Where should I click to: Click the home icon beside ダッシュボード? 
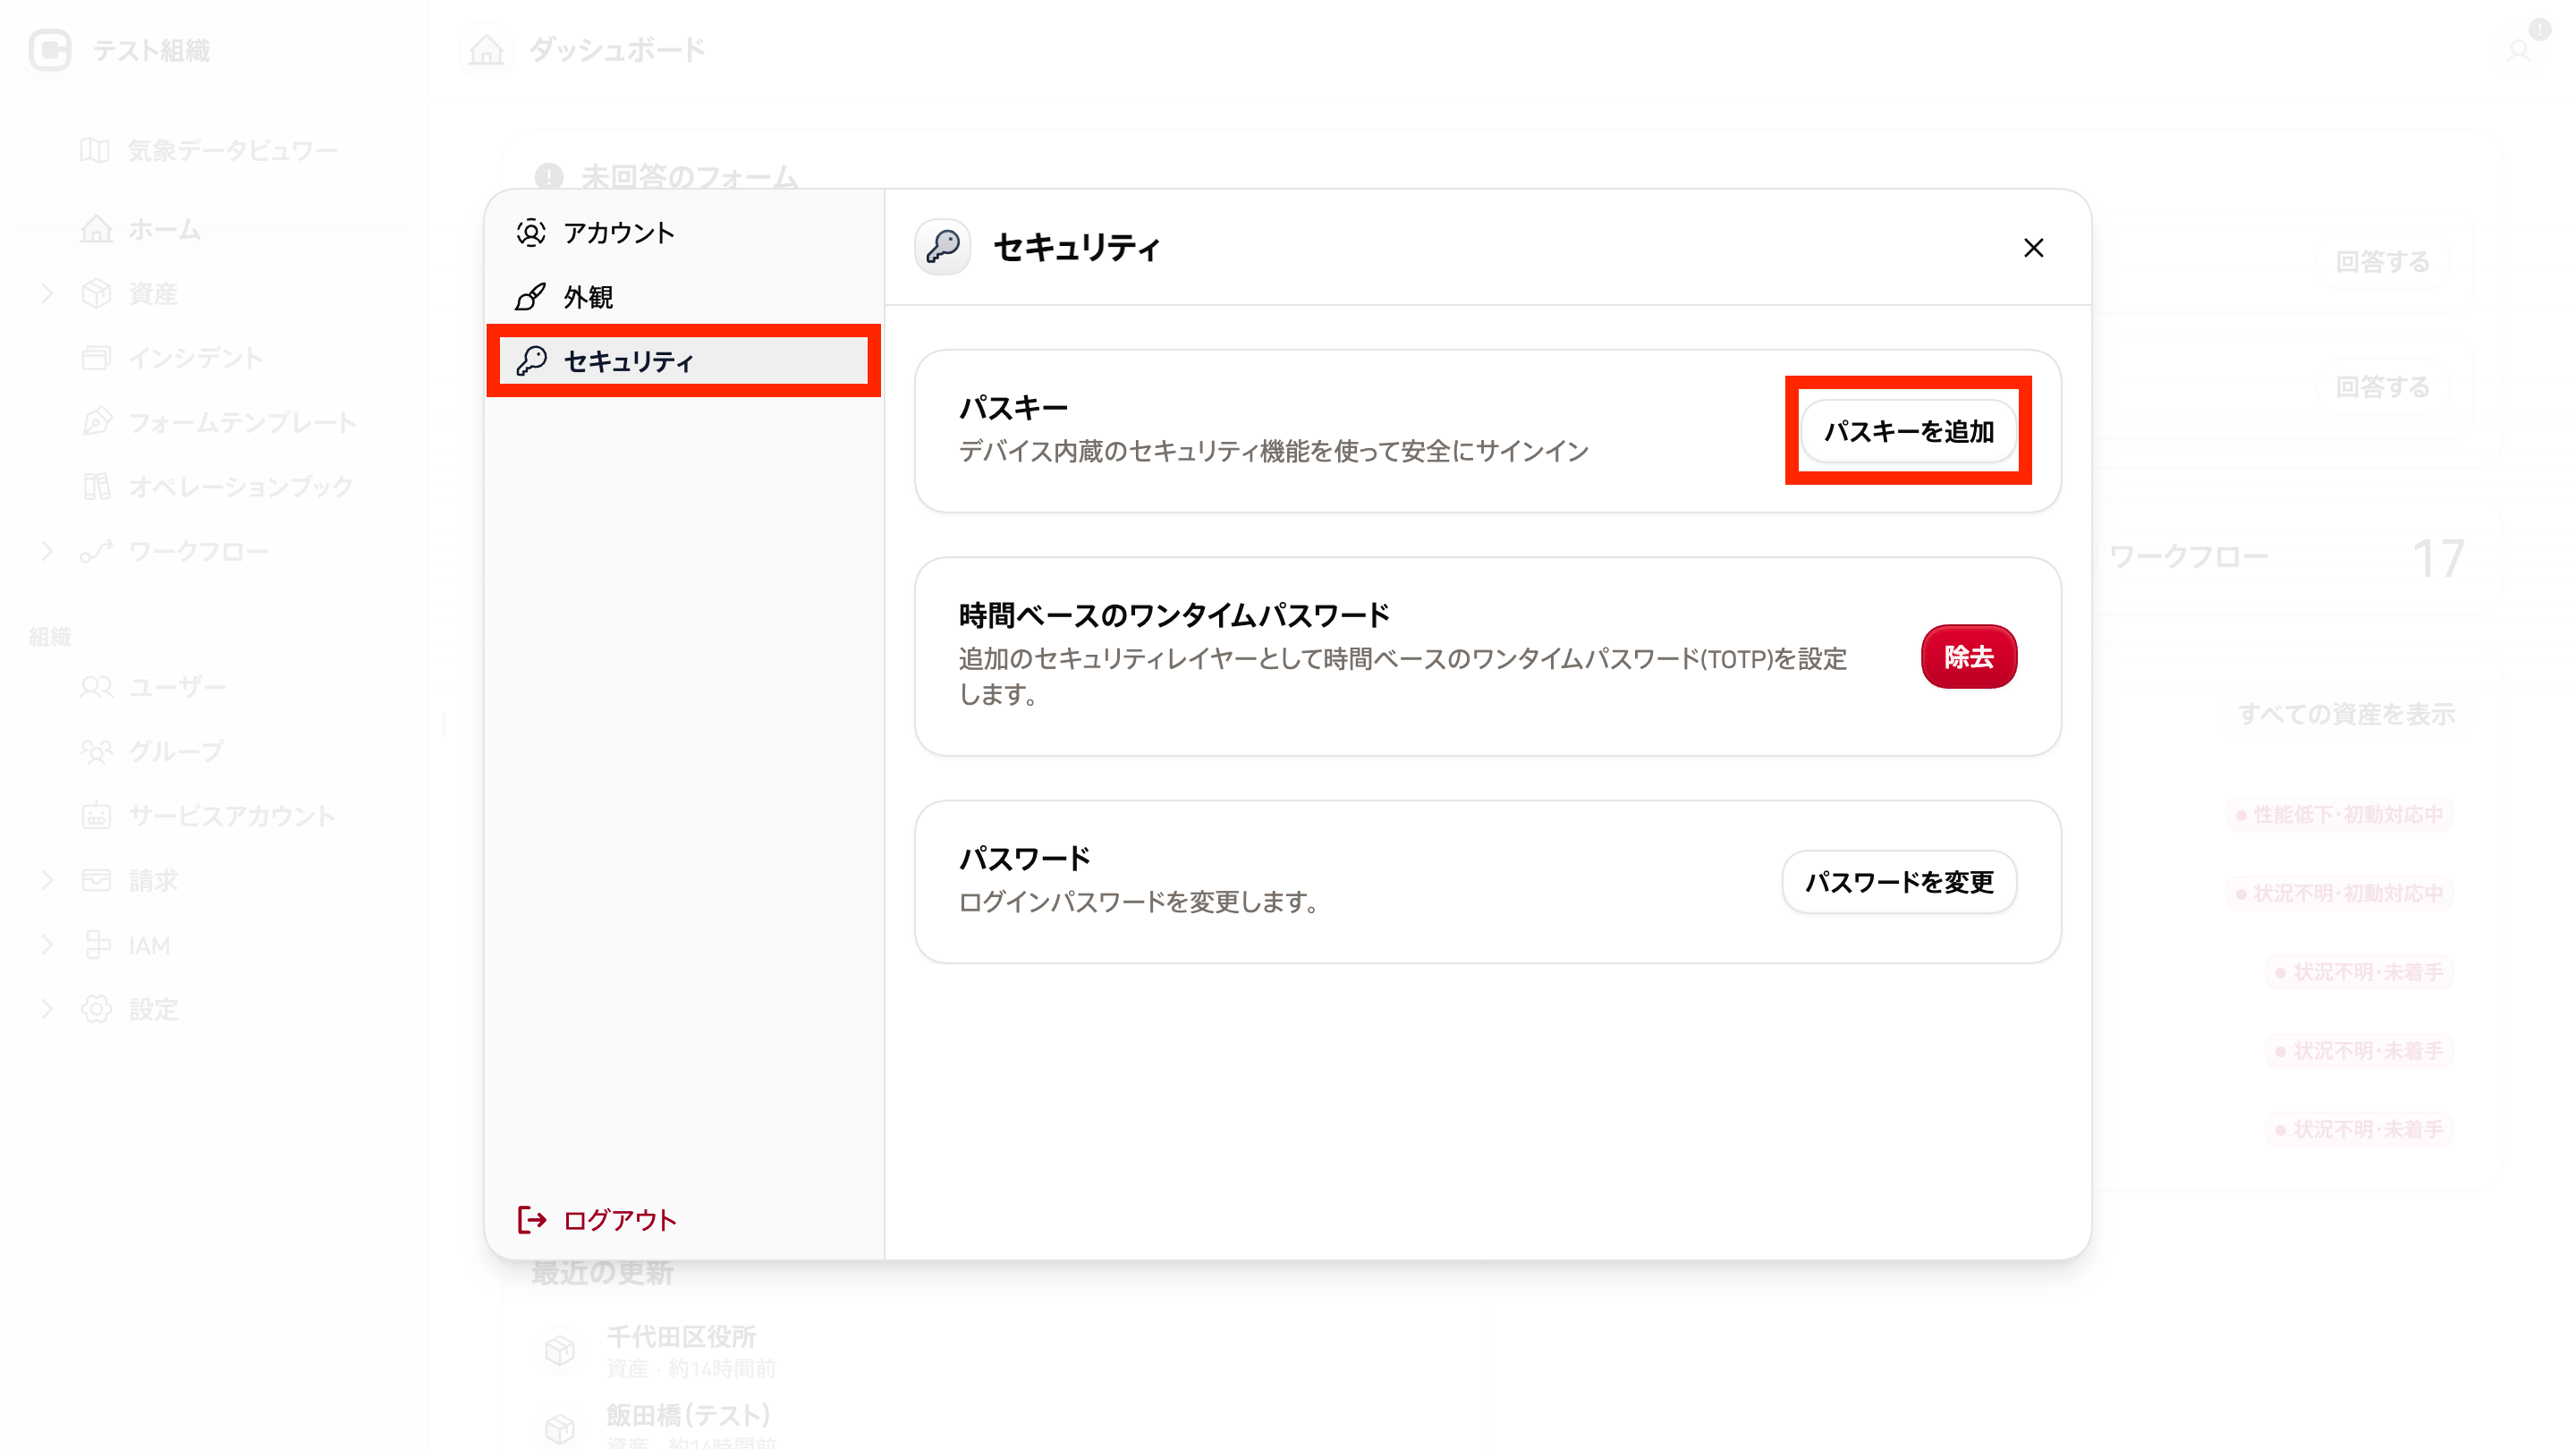point(487,50)
